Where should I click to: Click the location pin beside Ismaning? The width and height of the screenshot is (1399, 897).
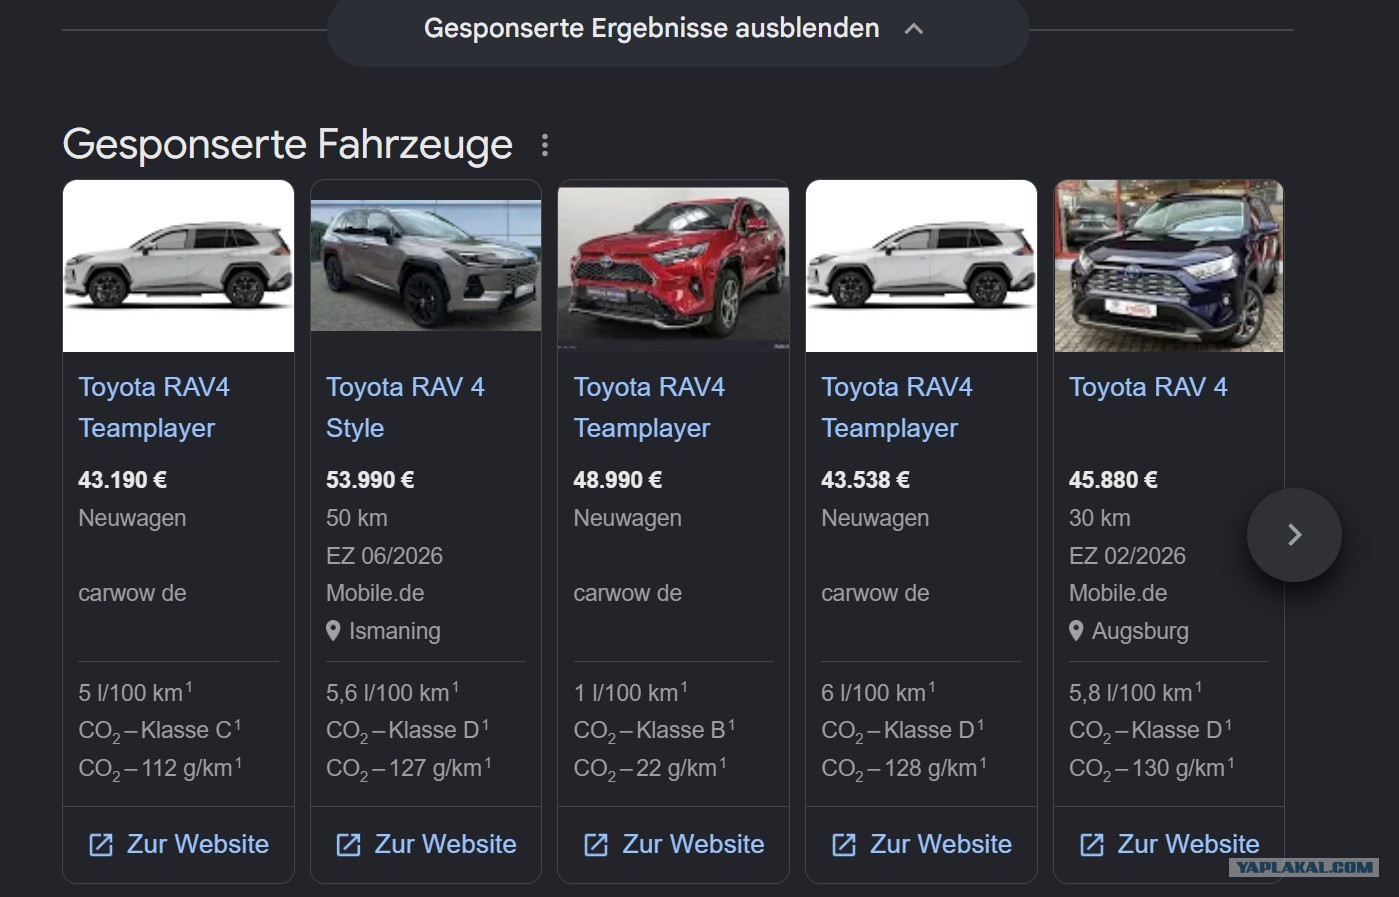tap(333, 631)
